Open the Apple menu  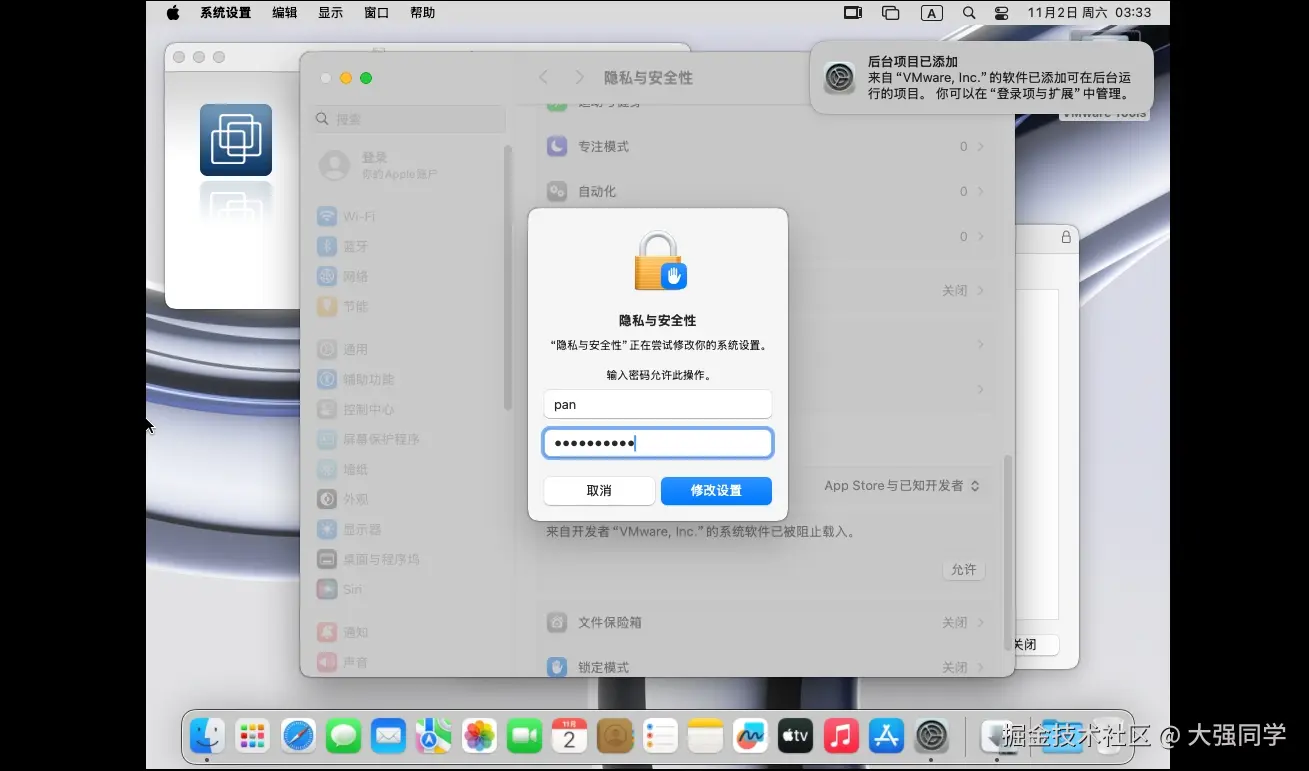pyautogui.click(x=172, y=13)
